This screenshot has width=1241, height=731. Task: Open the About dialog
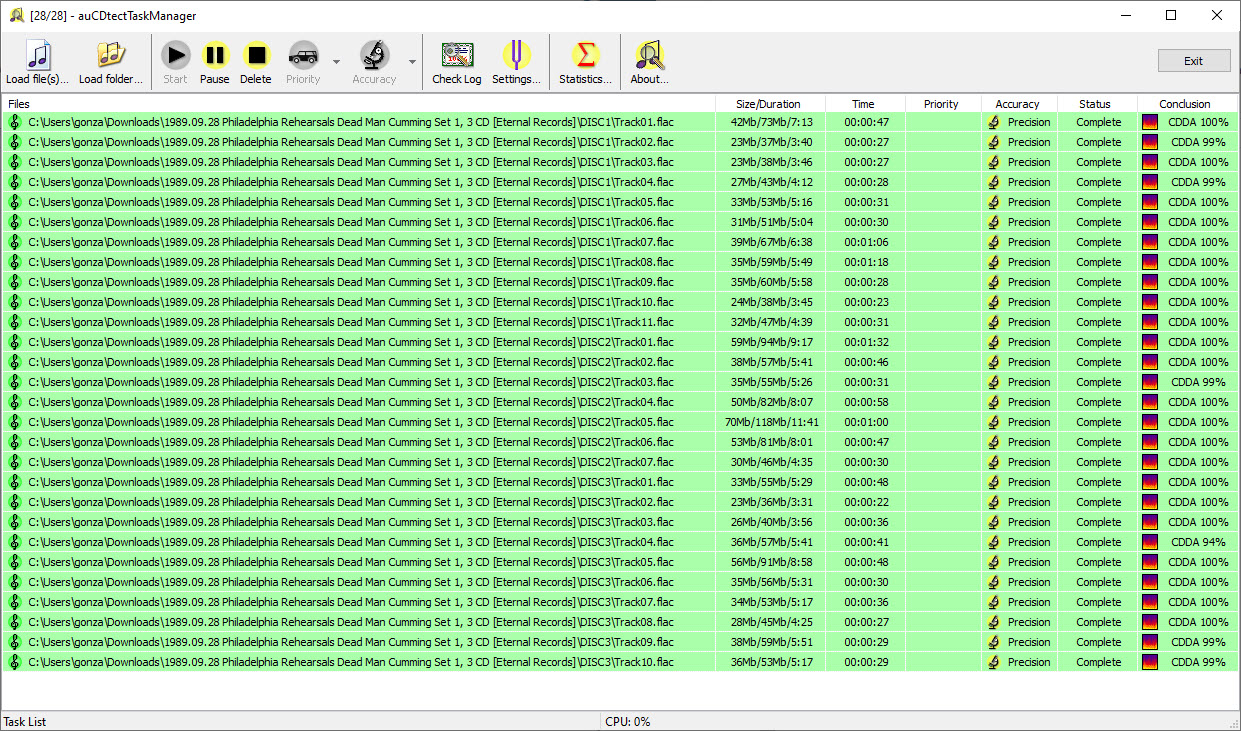[x=650, y=63]
